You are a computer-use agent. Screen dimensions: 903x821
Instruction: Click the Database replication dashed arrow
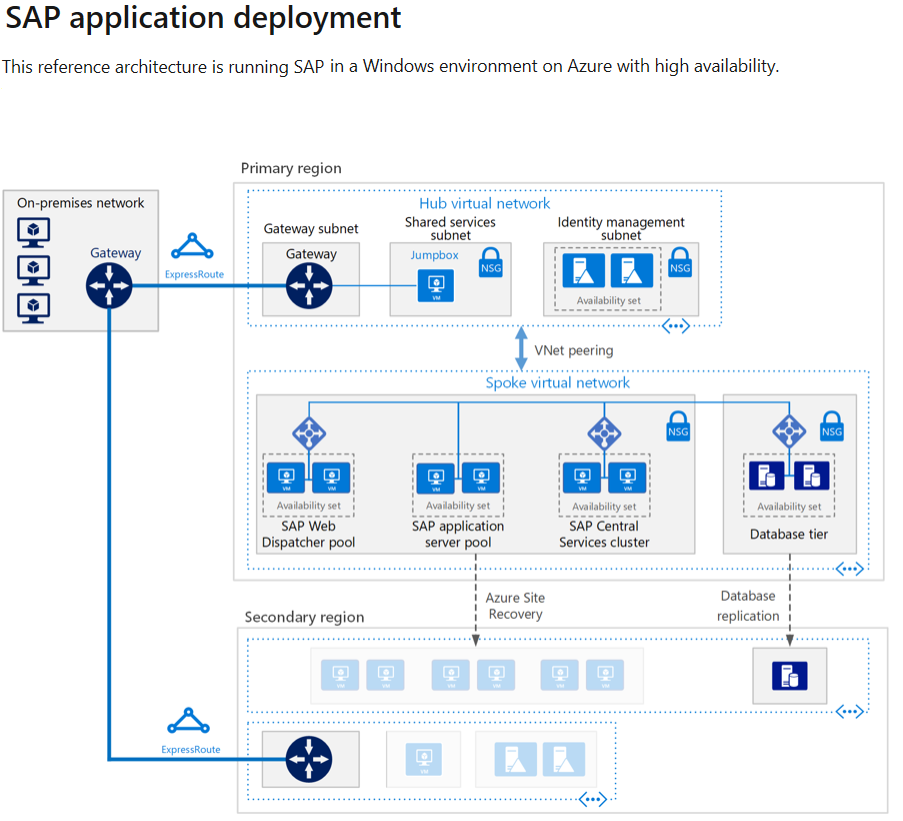click(789, 605)
